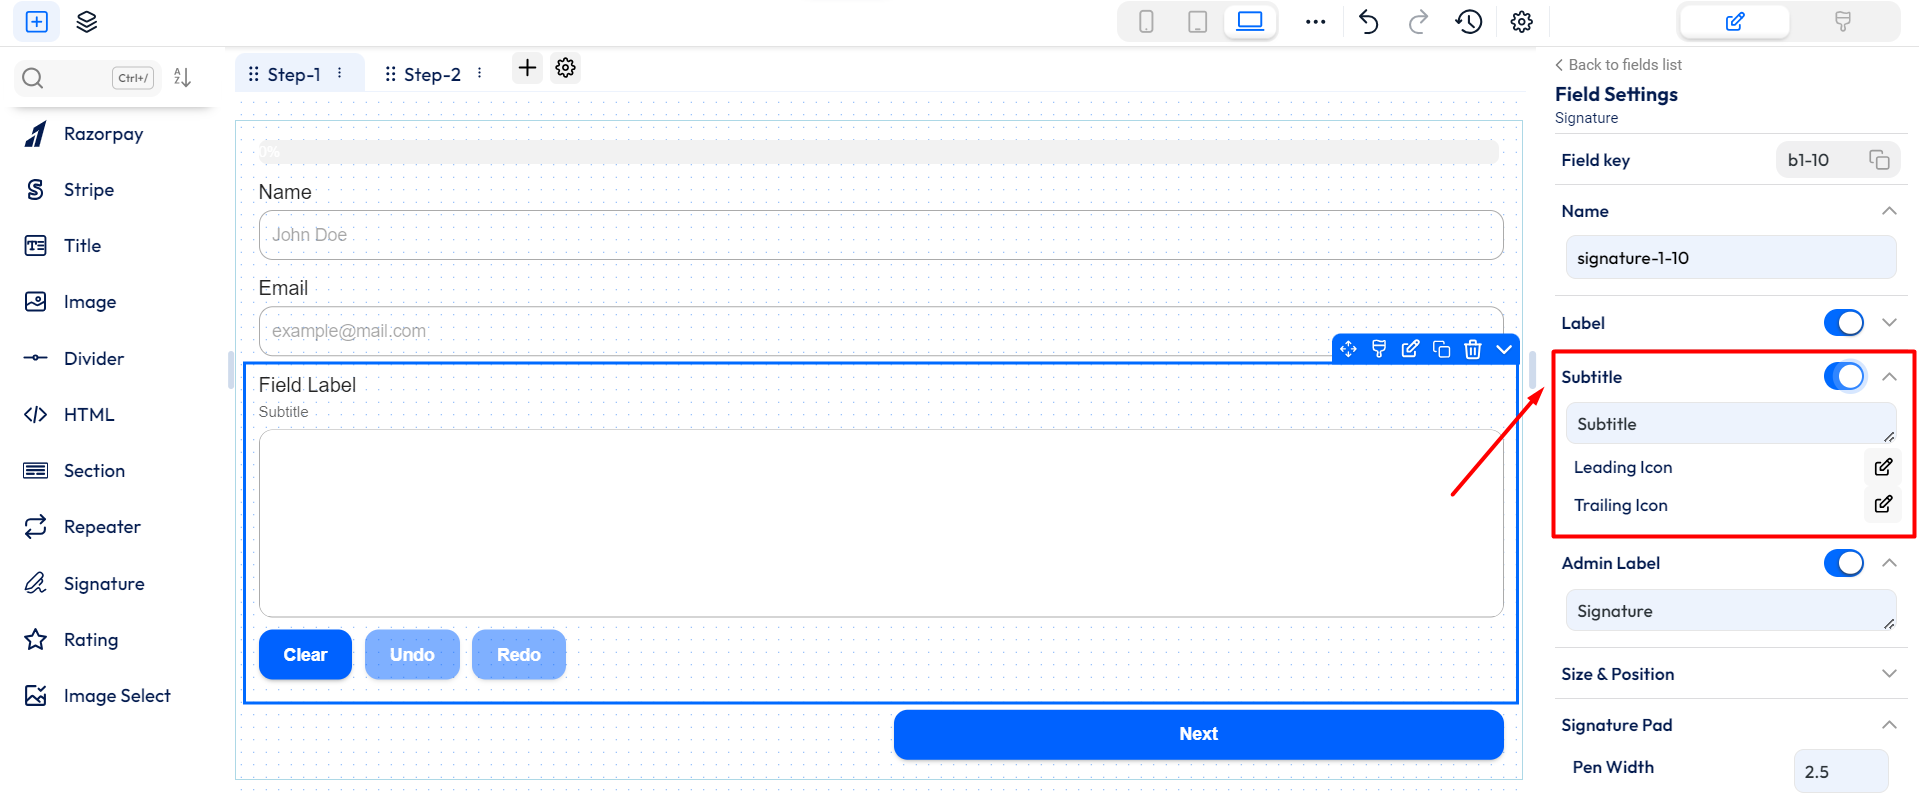Go back to fields list
The height and width of the screenshot is (798, 1919).
click(x=1618, y=65)
